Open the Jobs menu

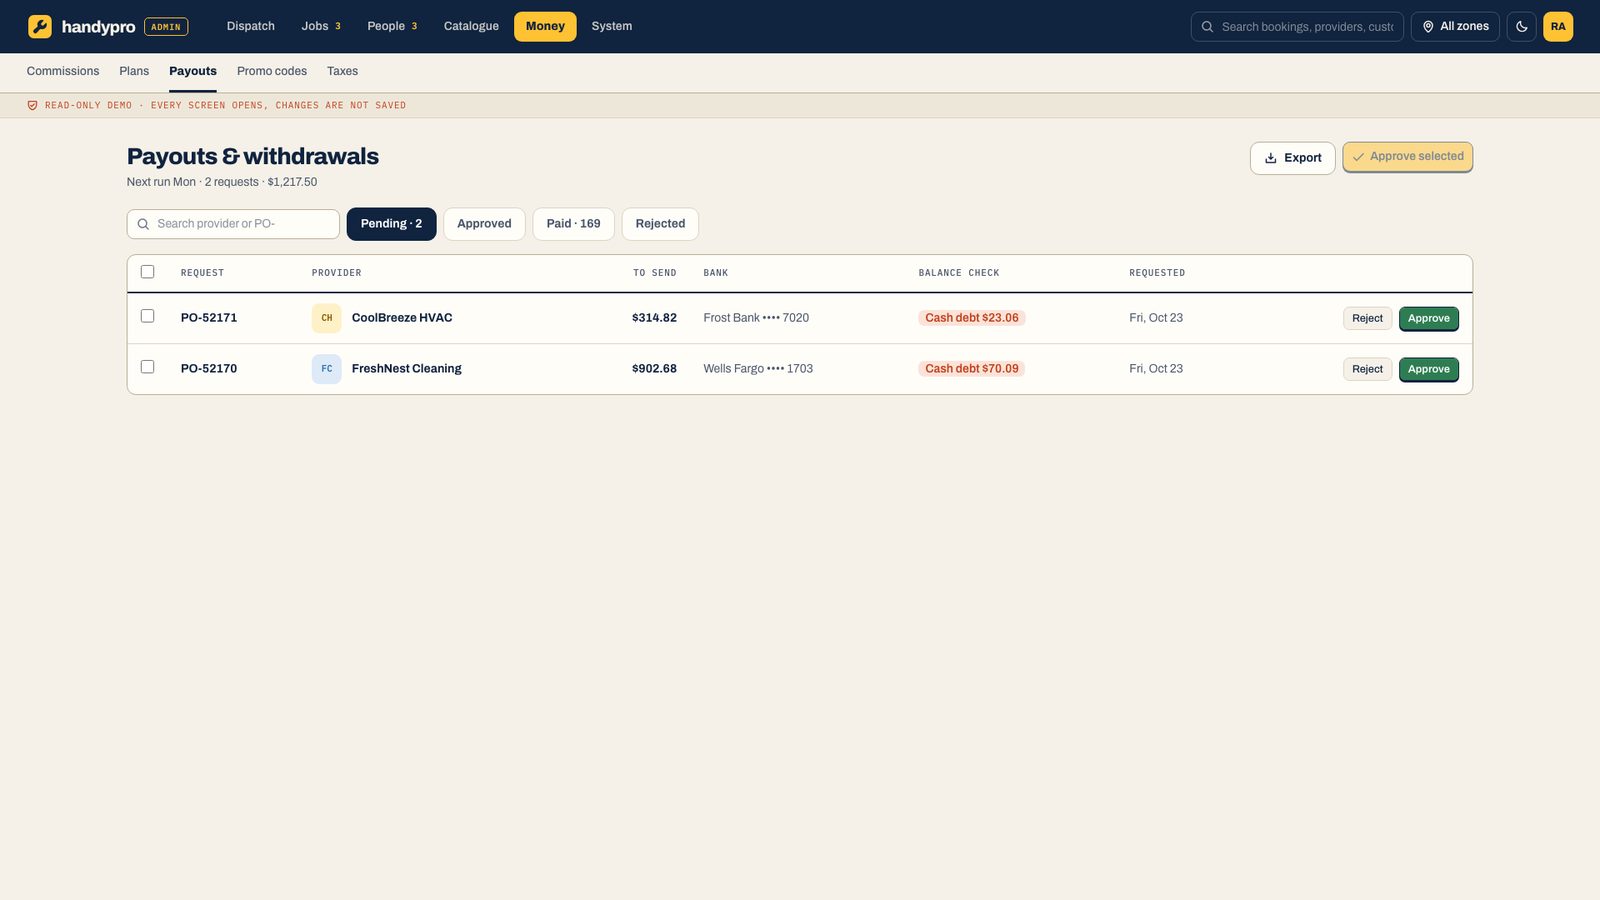point(321,26)
